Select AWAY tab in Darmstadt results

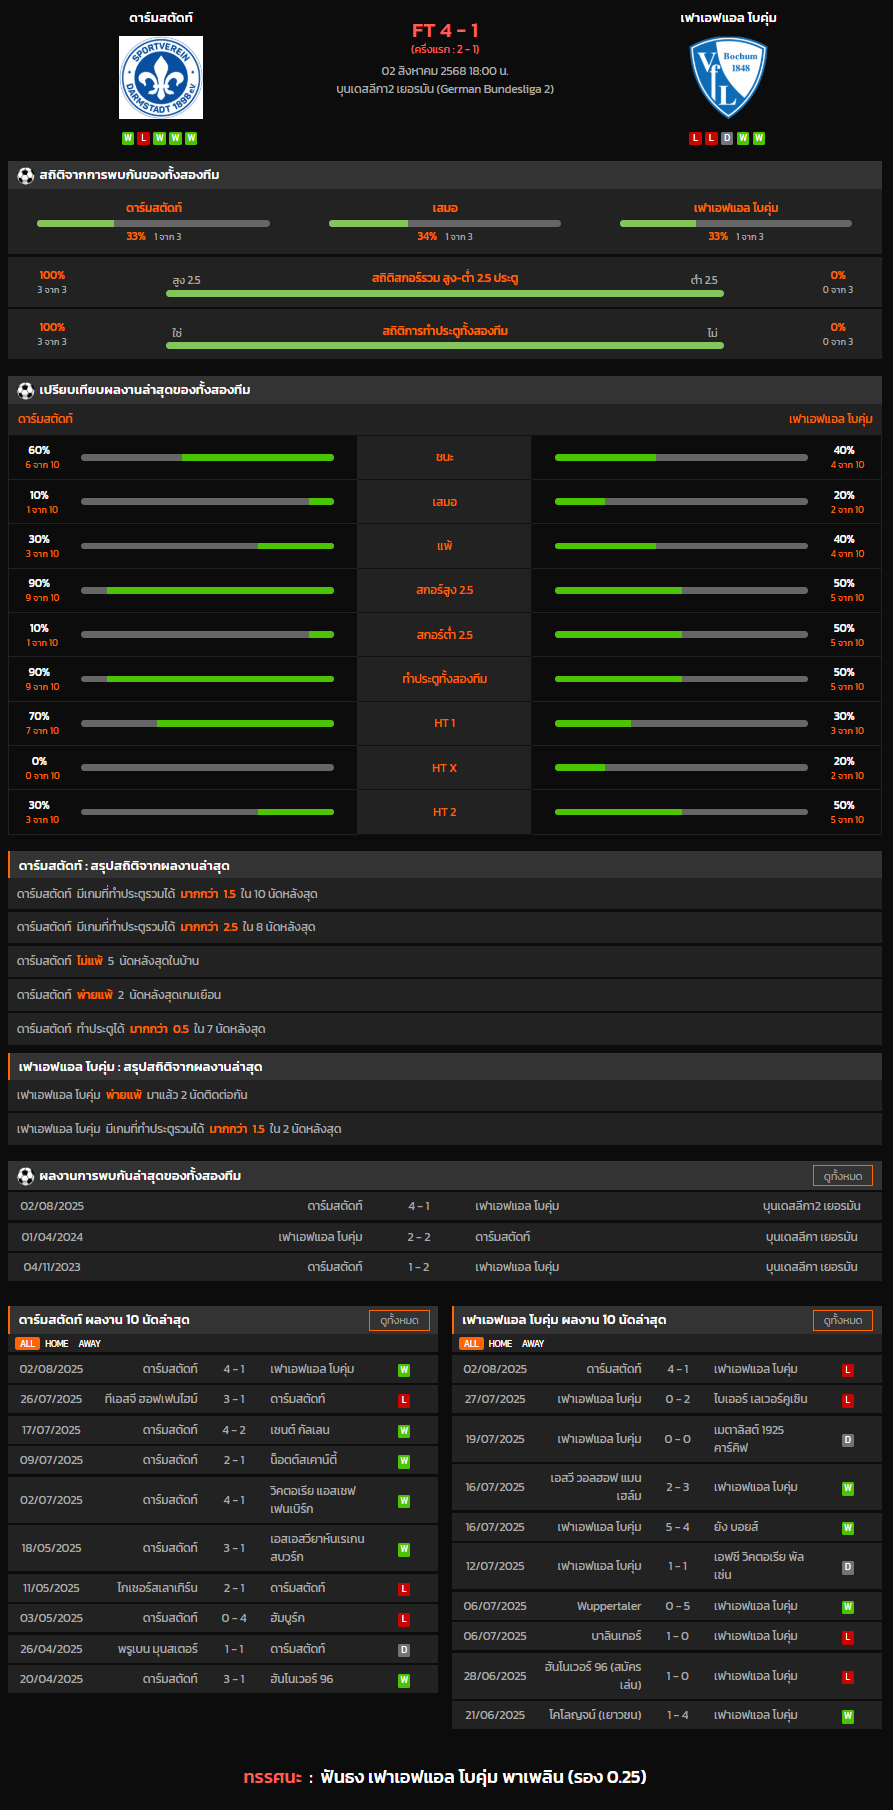click(x=90, y=1344)
